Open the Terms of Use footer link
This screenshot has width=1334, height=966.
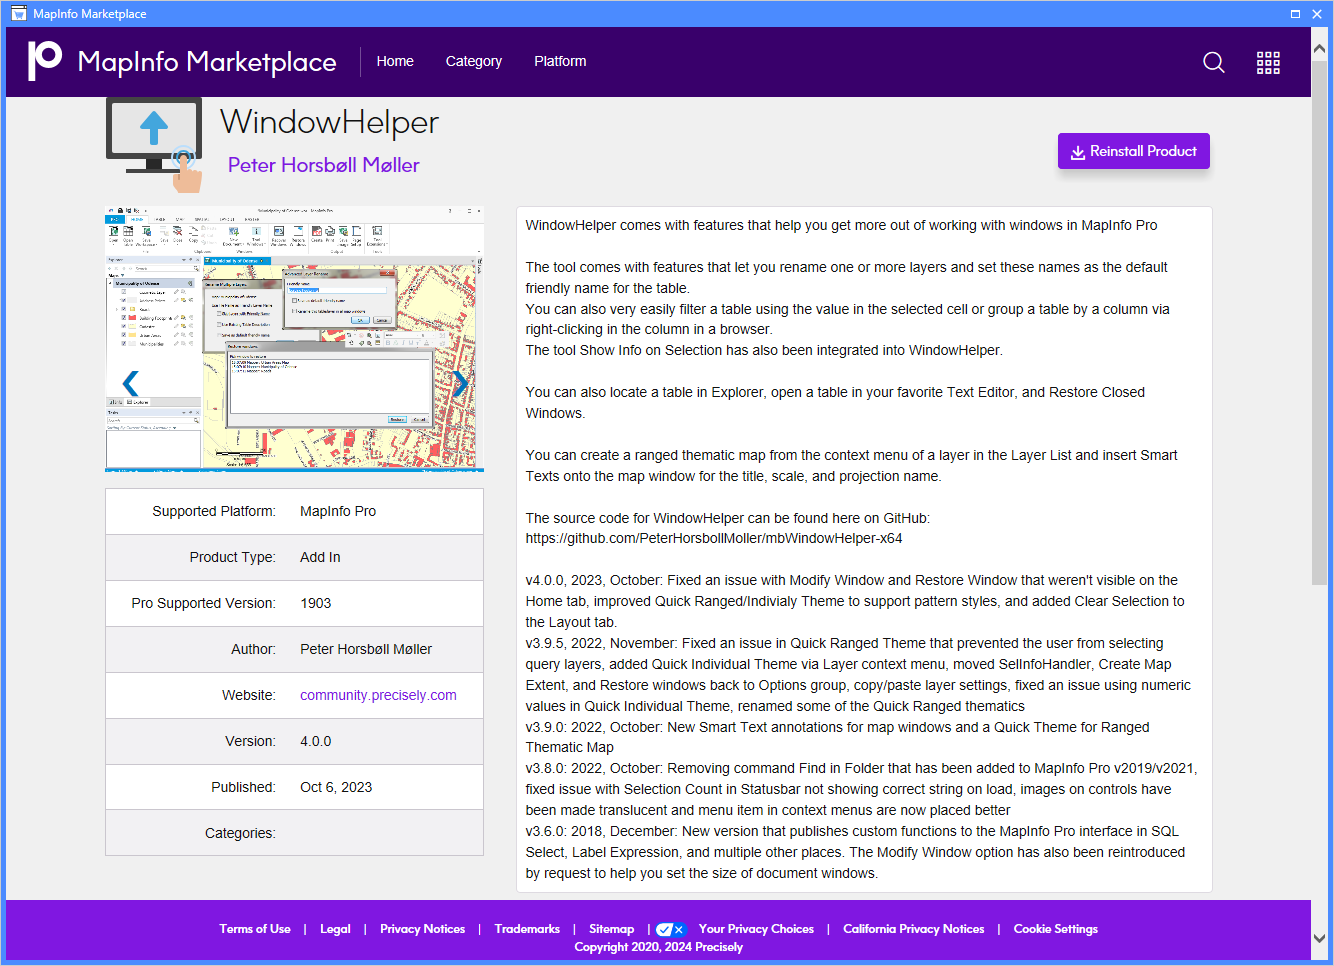pos(255,929)
